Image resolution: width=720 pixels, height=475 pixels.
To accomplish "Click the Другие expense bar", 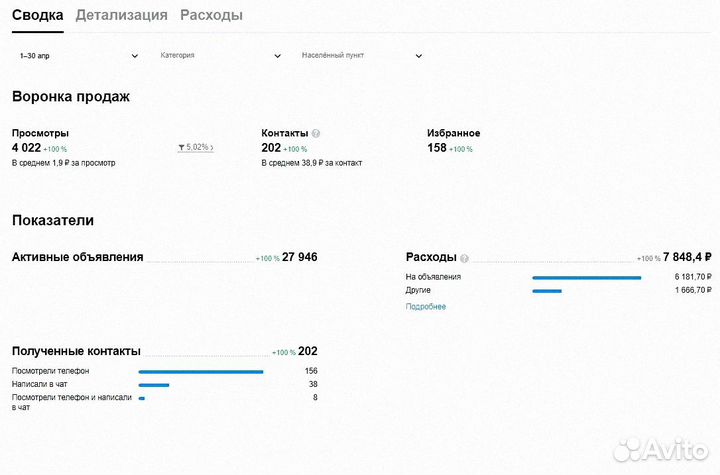I will click(547, 291).
